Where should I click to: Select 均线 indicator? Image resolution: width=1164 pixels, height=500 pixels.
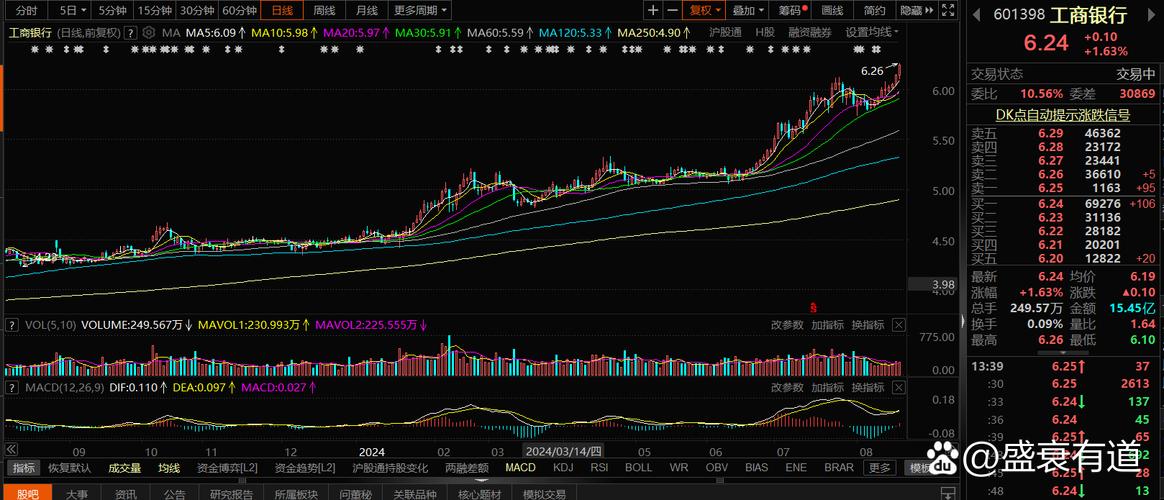[x=169, y=468]
